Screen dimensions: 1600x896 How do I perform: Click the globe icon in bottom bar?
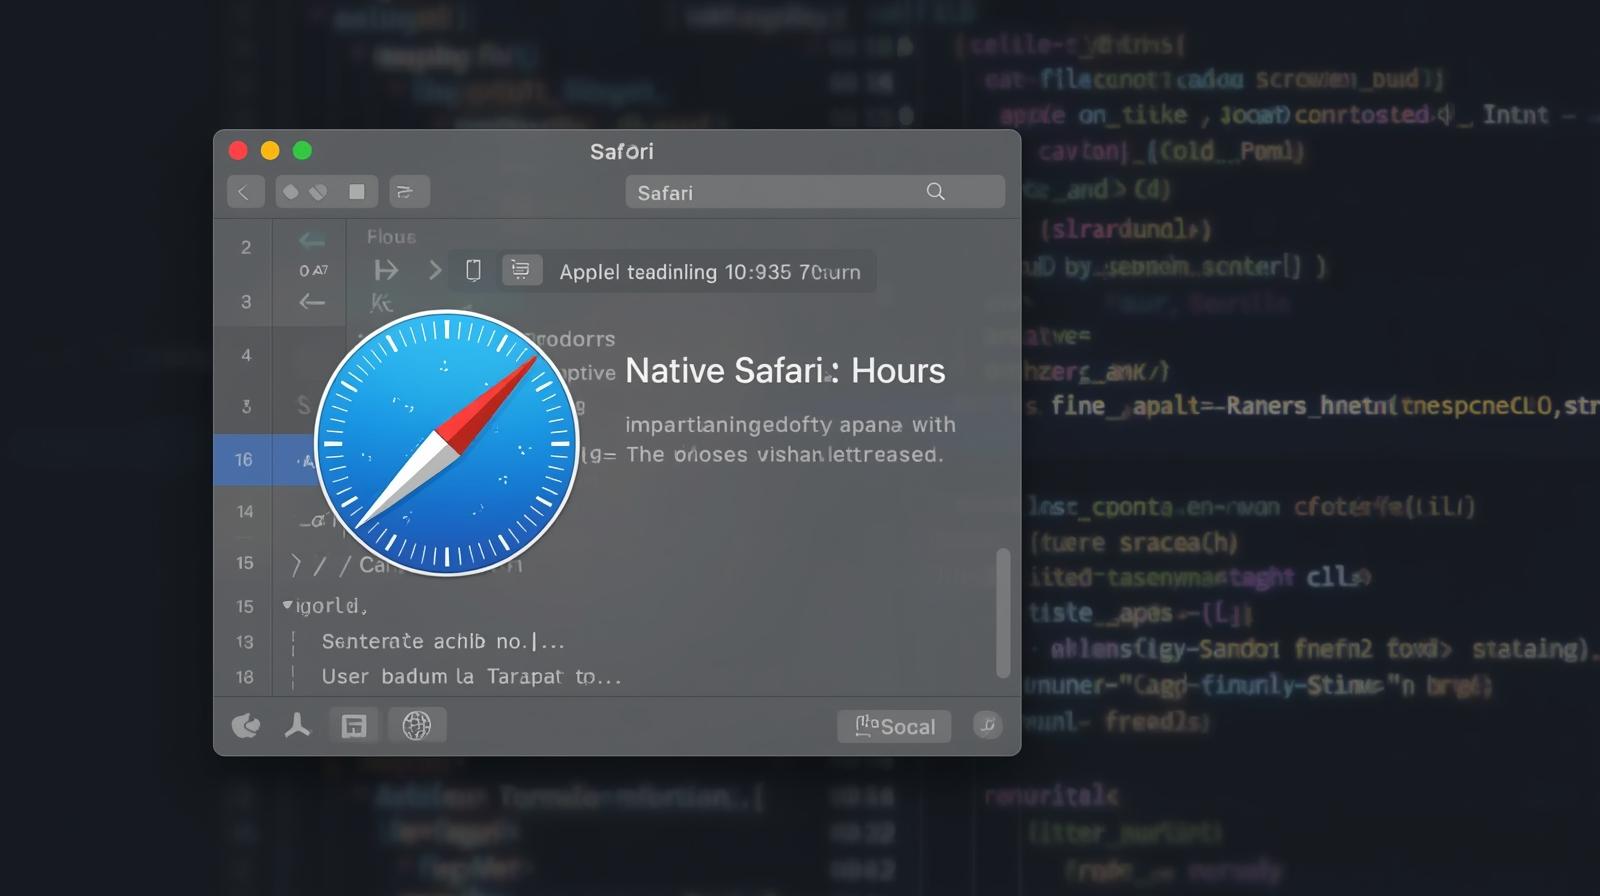(417, 725)
